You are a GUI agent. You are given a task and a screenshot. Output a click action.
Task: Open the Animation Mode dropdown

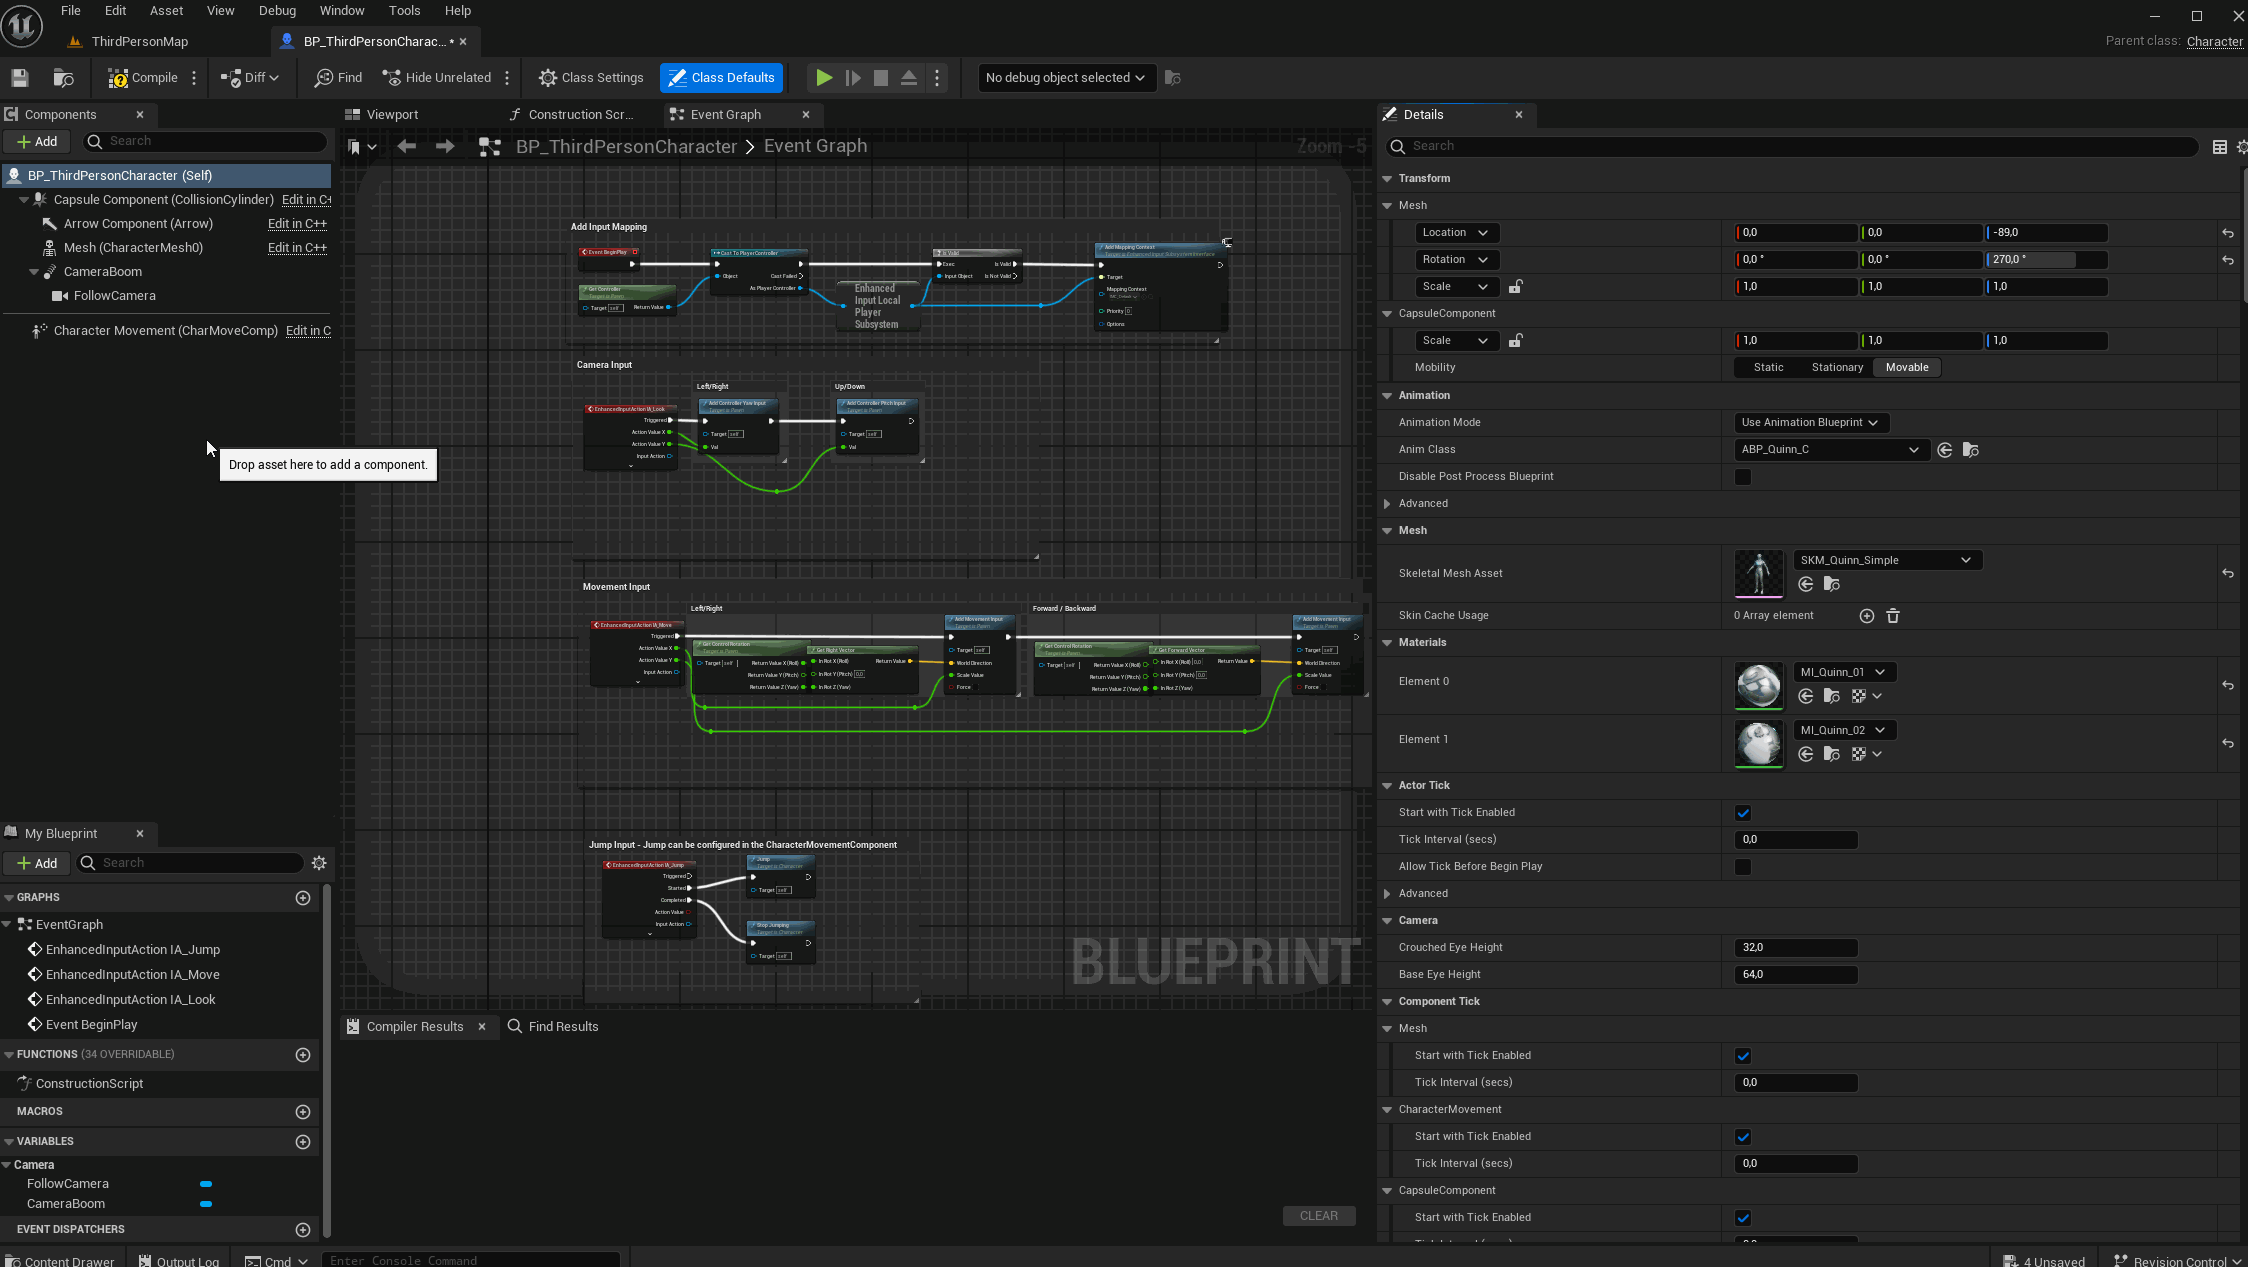[1810, 423]
